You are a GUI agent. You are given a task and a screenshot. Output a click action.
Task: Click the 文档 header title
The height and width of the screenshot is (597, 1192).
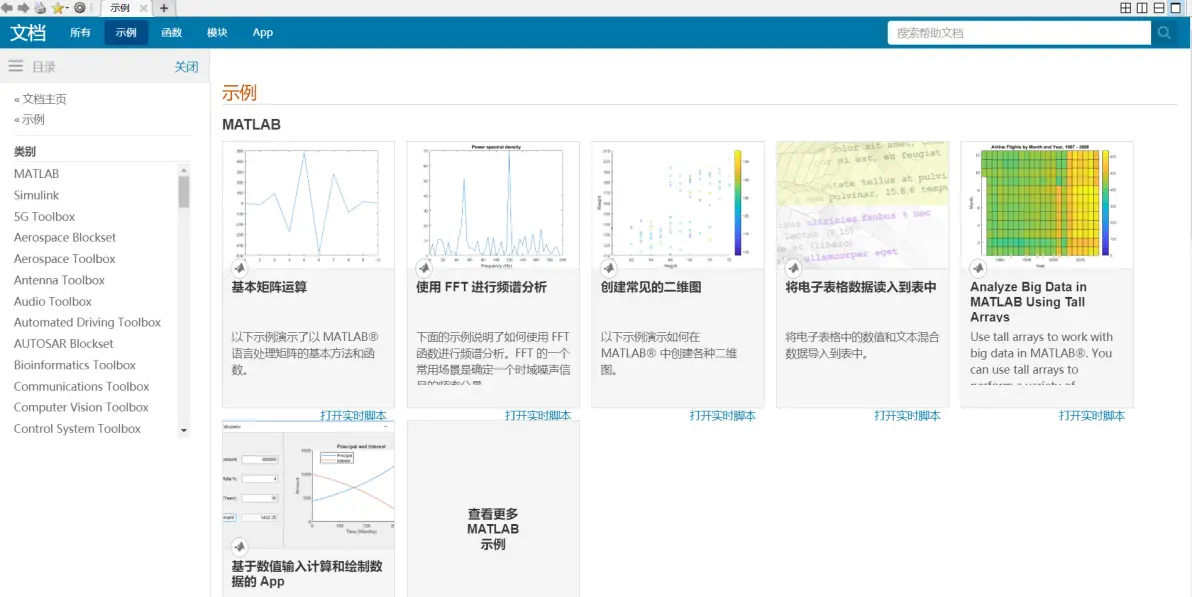coord(27,33)
